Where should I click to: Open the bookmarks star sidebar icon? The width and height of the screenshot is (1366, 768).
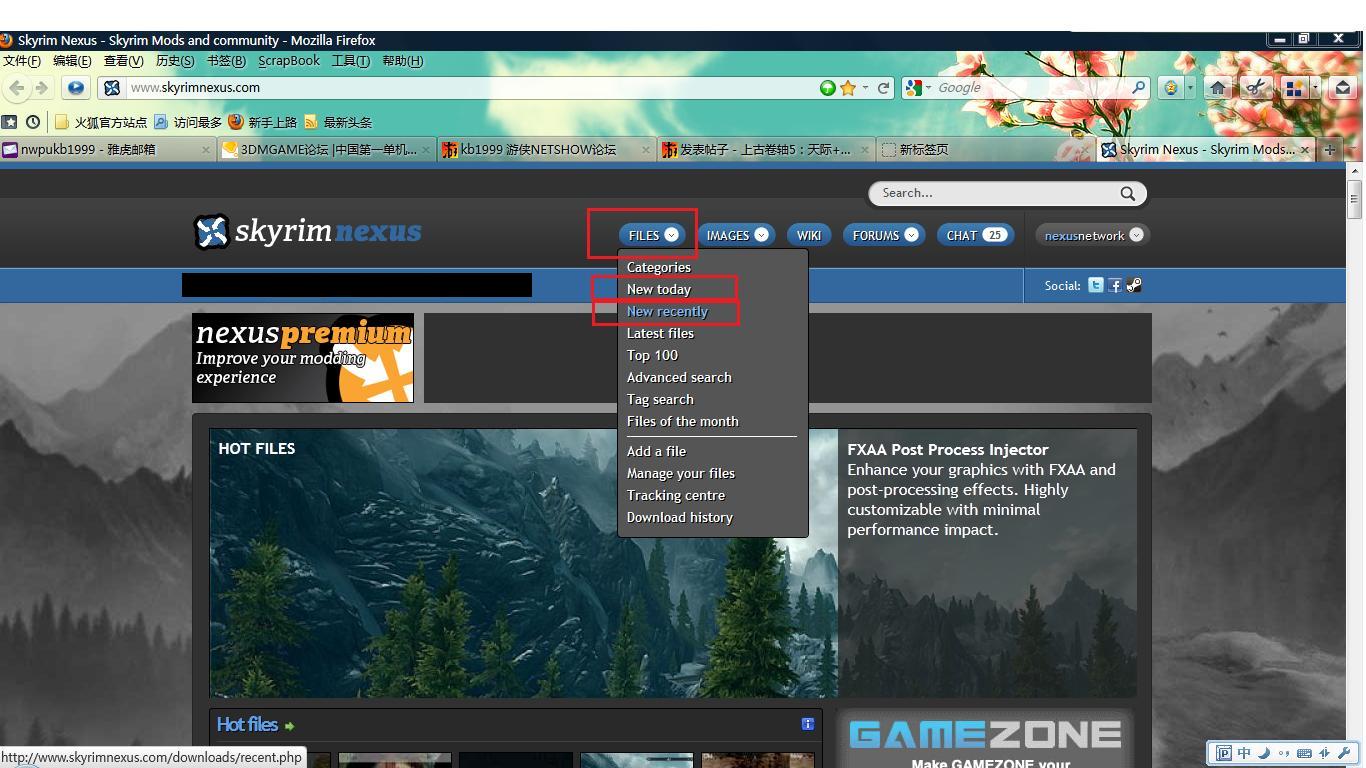pyautogui.click(x=9, y=122)
